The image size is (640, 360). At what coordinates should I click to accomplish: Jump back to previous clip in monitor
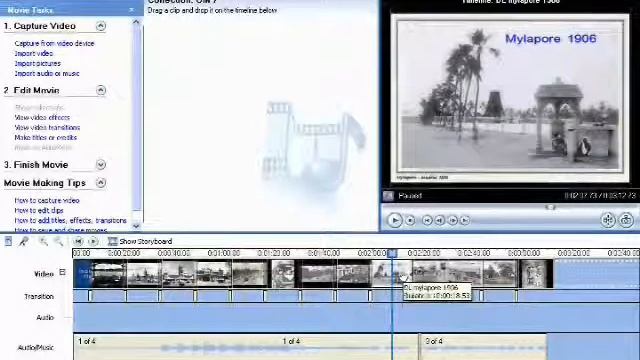tap(427, 220)
